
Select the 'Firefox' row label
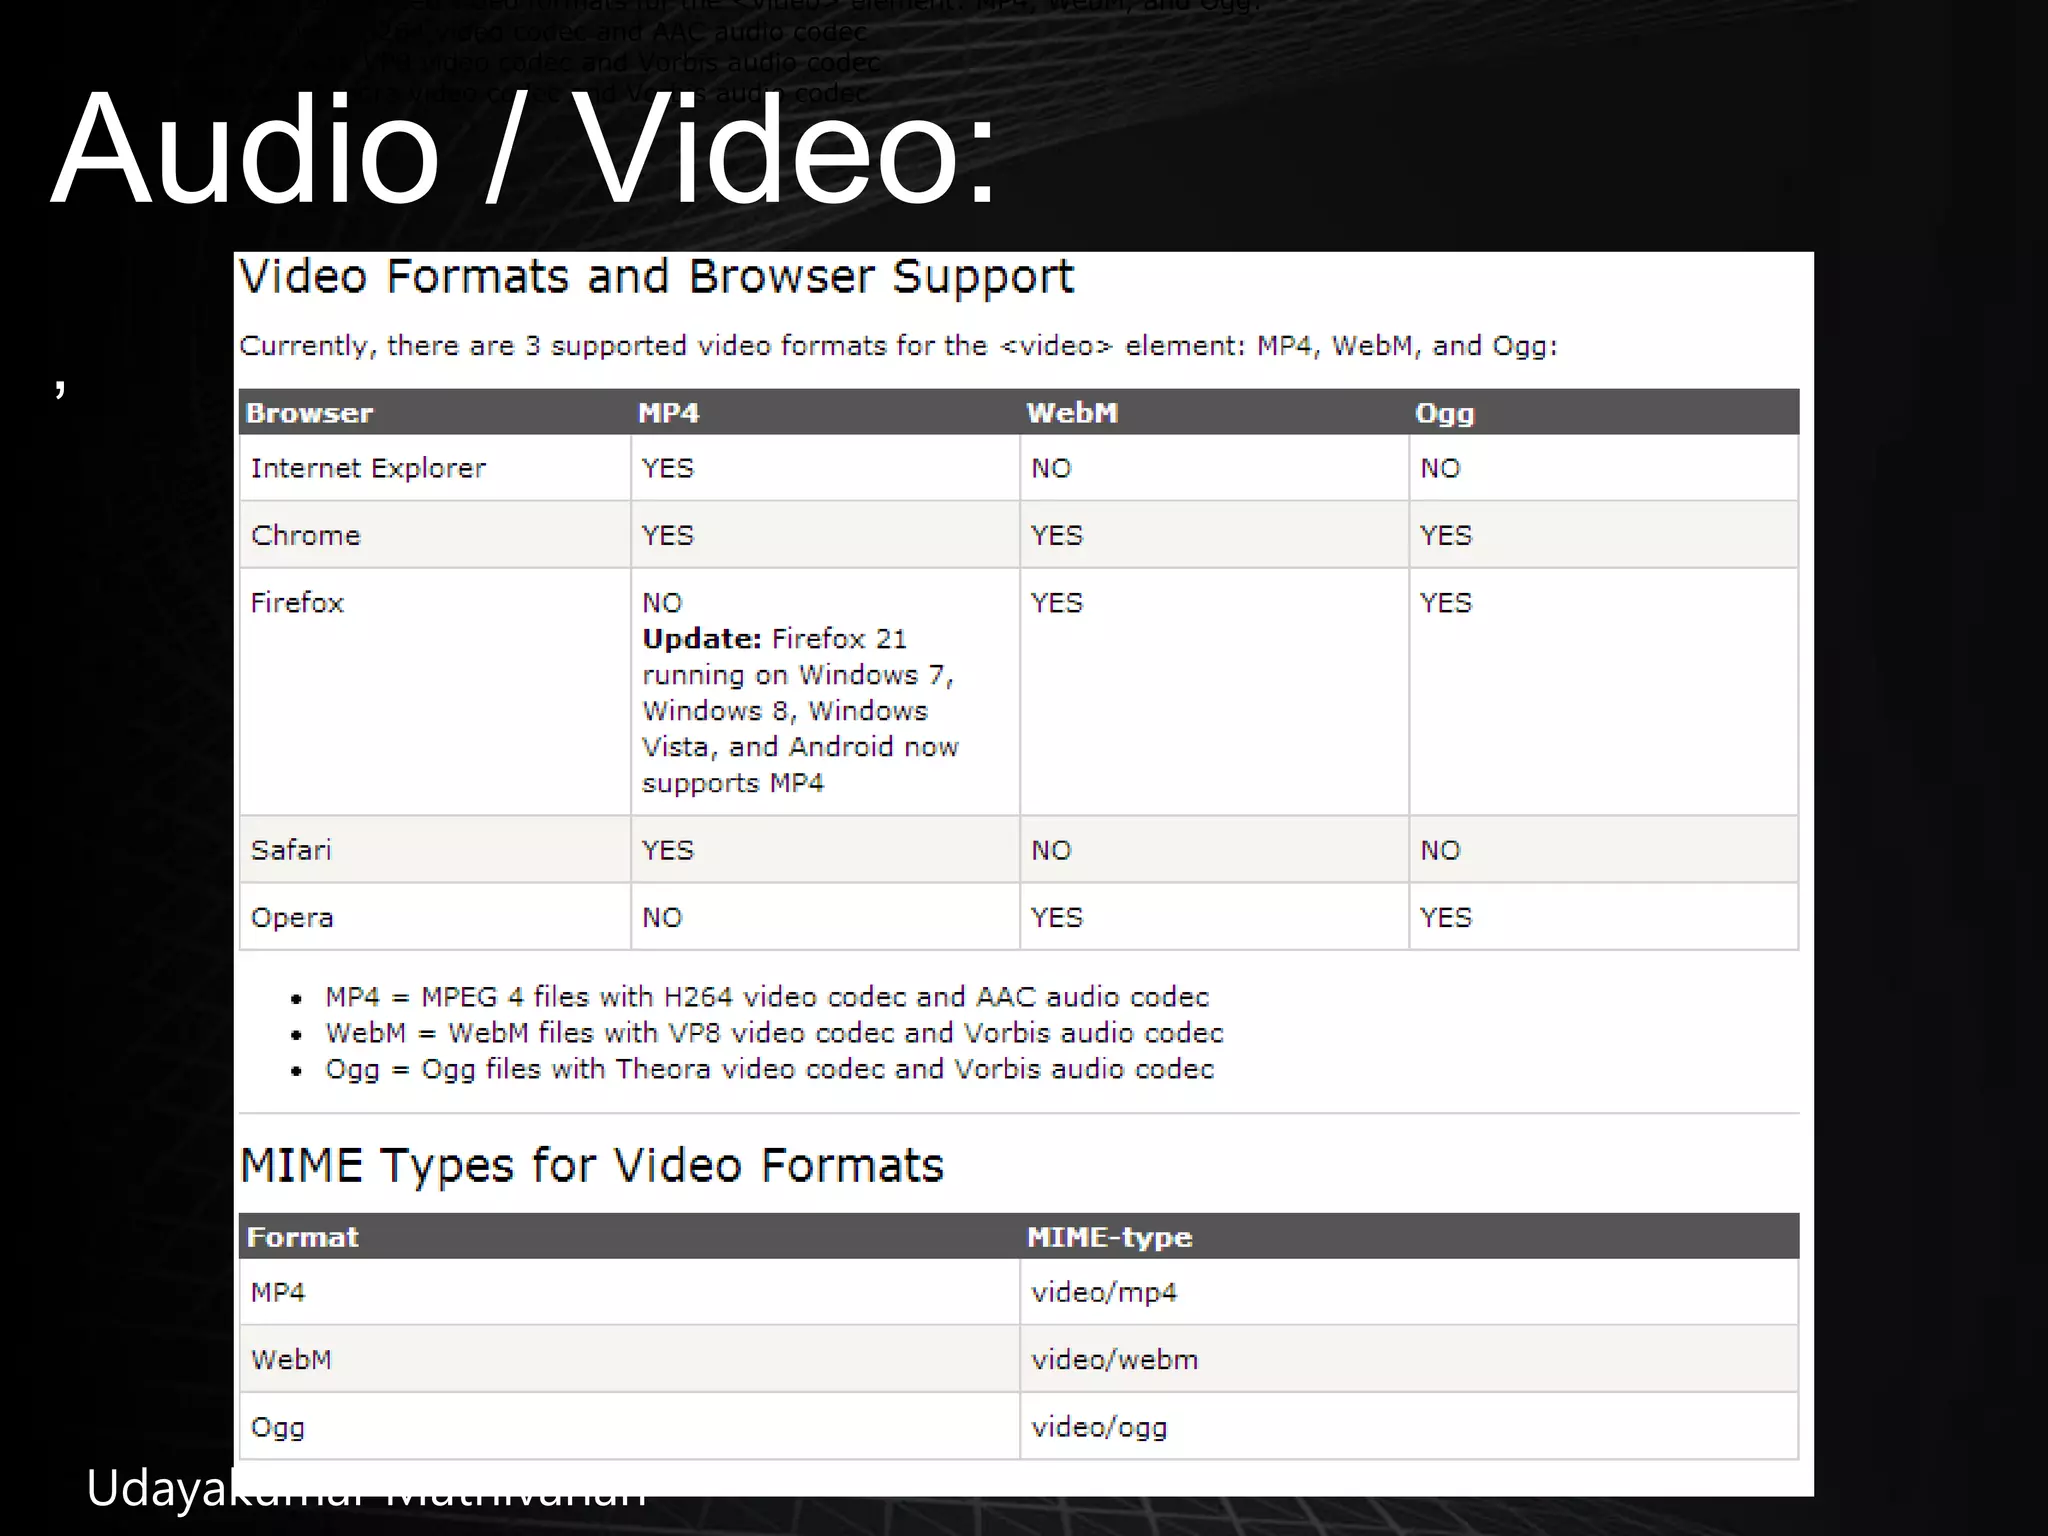click(297, 602)
